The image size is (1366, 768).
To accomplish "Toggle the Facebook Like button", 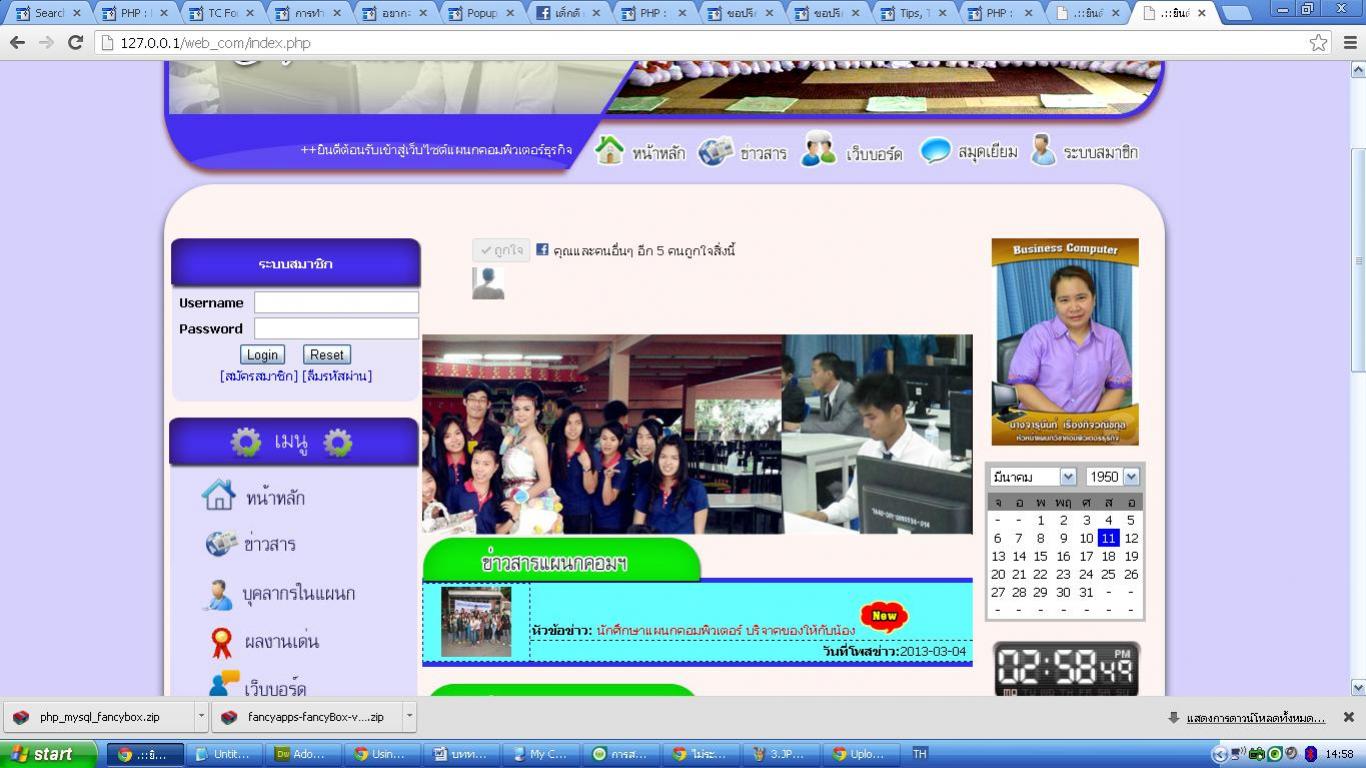I will tap(501, 250).
